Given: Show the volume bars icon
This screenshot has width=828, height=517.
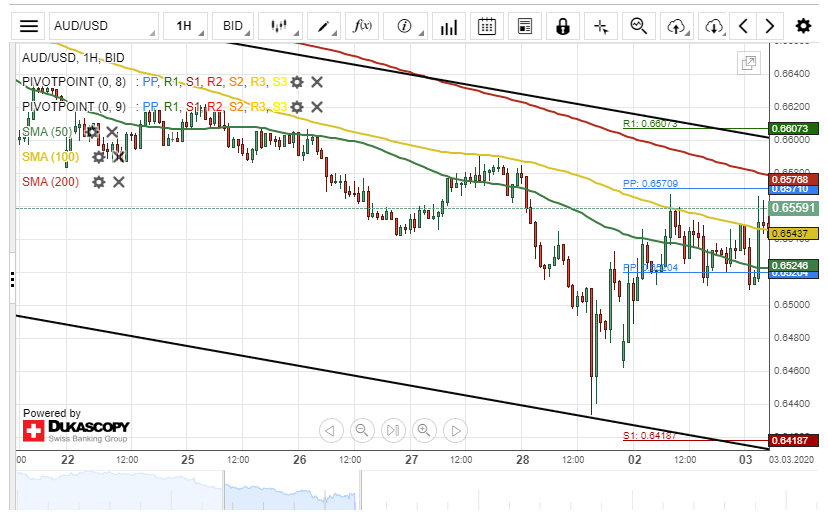Looking at the screenshot, I should [449, 26].
